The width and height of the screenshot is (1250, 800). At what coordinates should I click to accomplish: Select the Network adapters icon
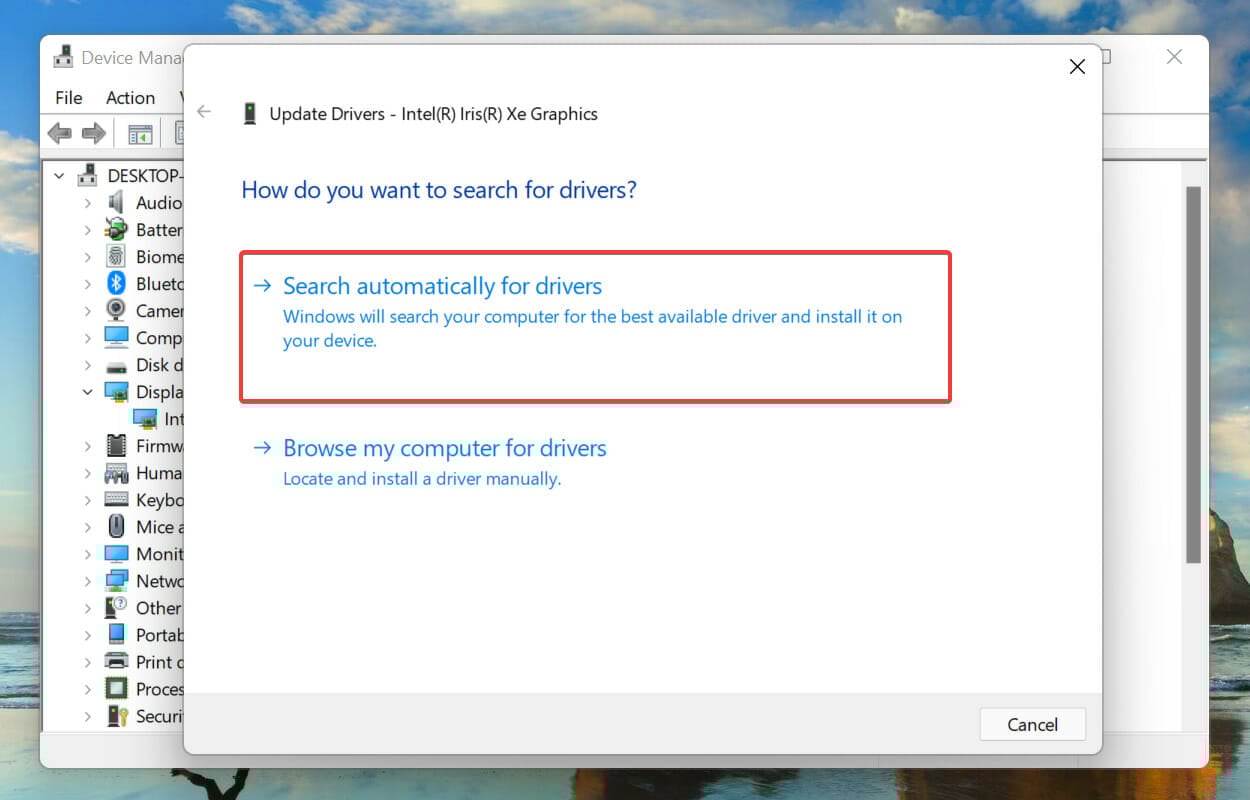point(117,581)
